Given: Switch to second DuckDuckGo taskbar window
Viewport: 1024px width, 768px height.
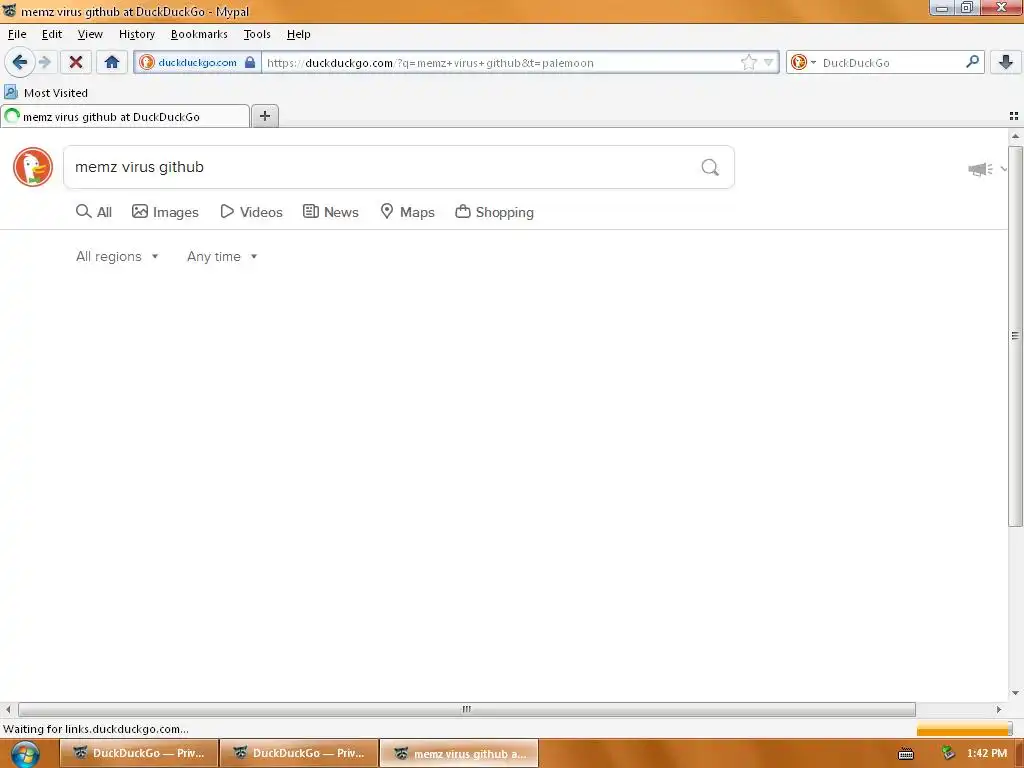Looking at the screenshot, I should point(299,753).
